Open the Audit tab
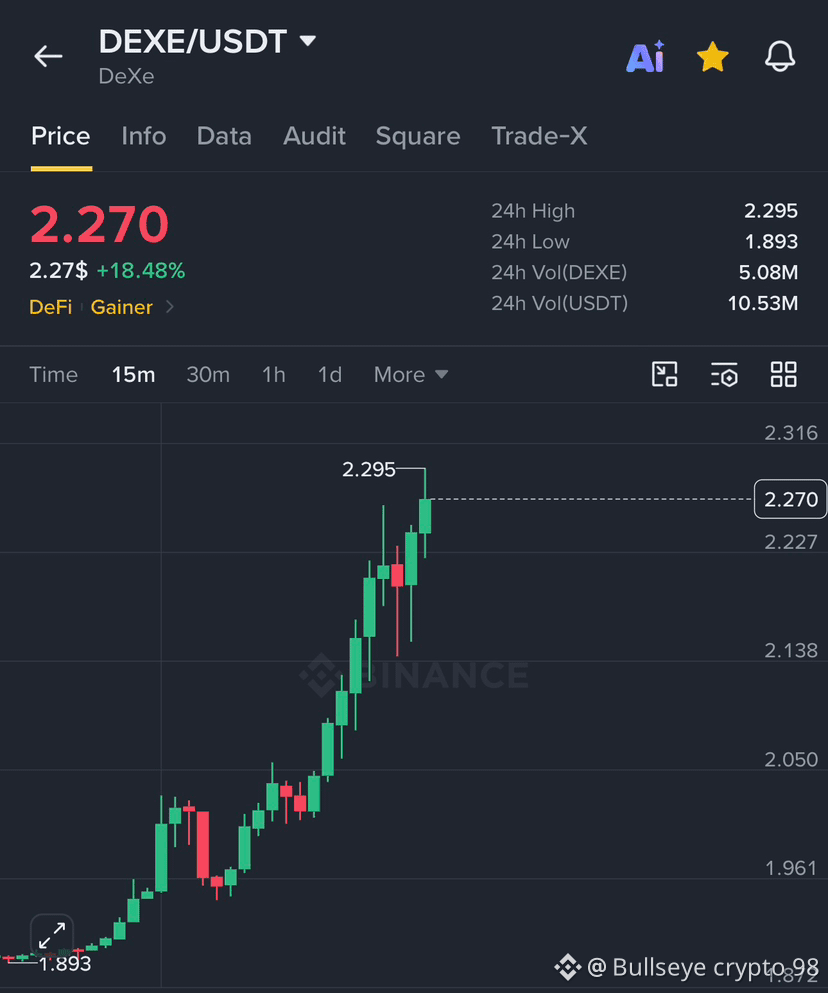 point(314,136)
